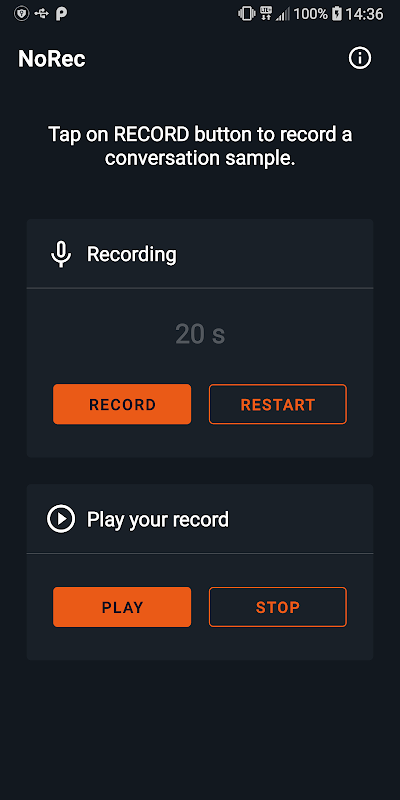Tap the USB icon in status bar
This screenshot has width=400, height=800.
point(42,14)
